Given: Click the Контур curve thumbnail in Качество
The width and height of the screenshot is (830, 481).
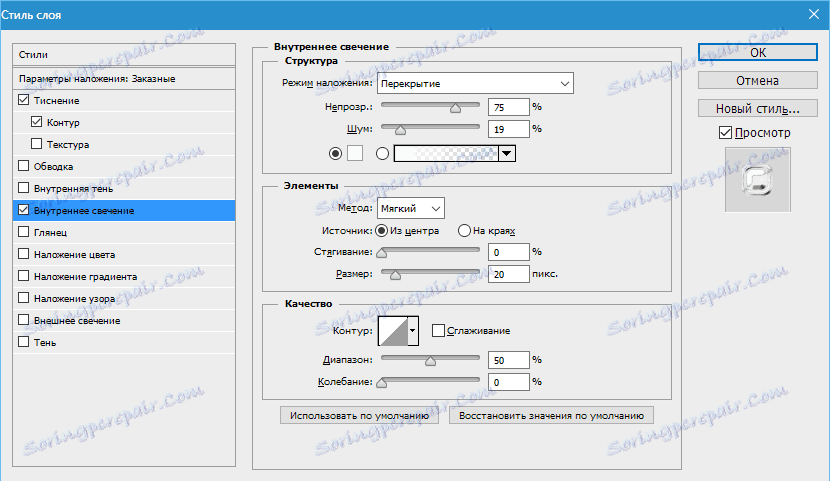Looking at the screenshot, I should click(393, 331).
